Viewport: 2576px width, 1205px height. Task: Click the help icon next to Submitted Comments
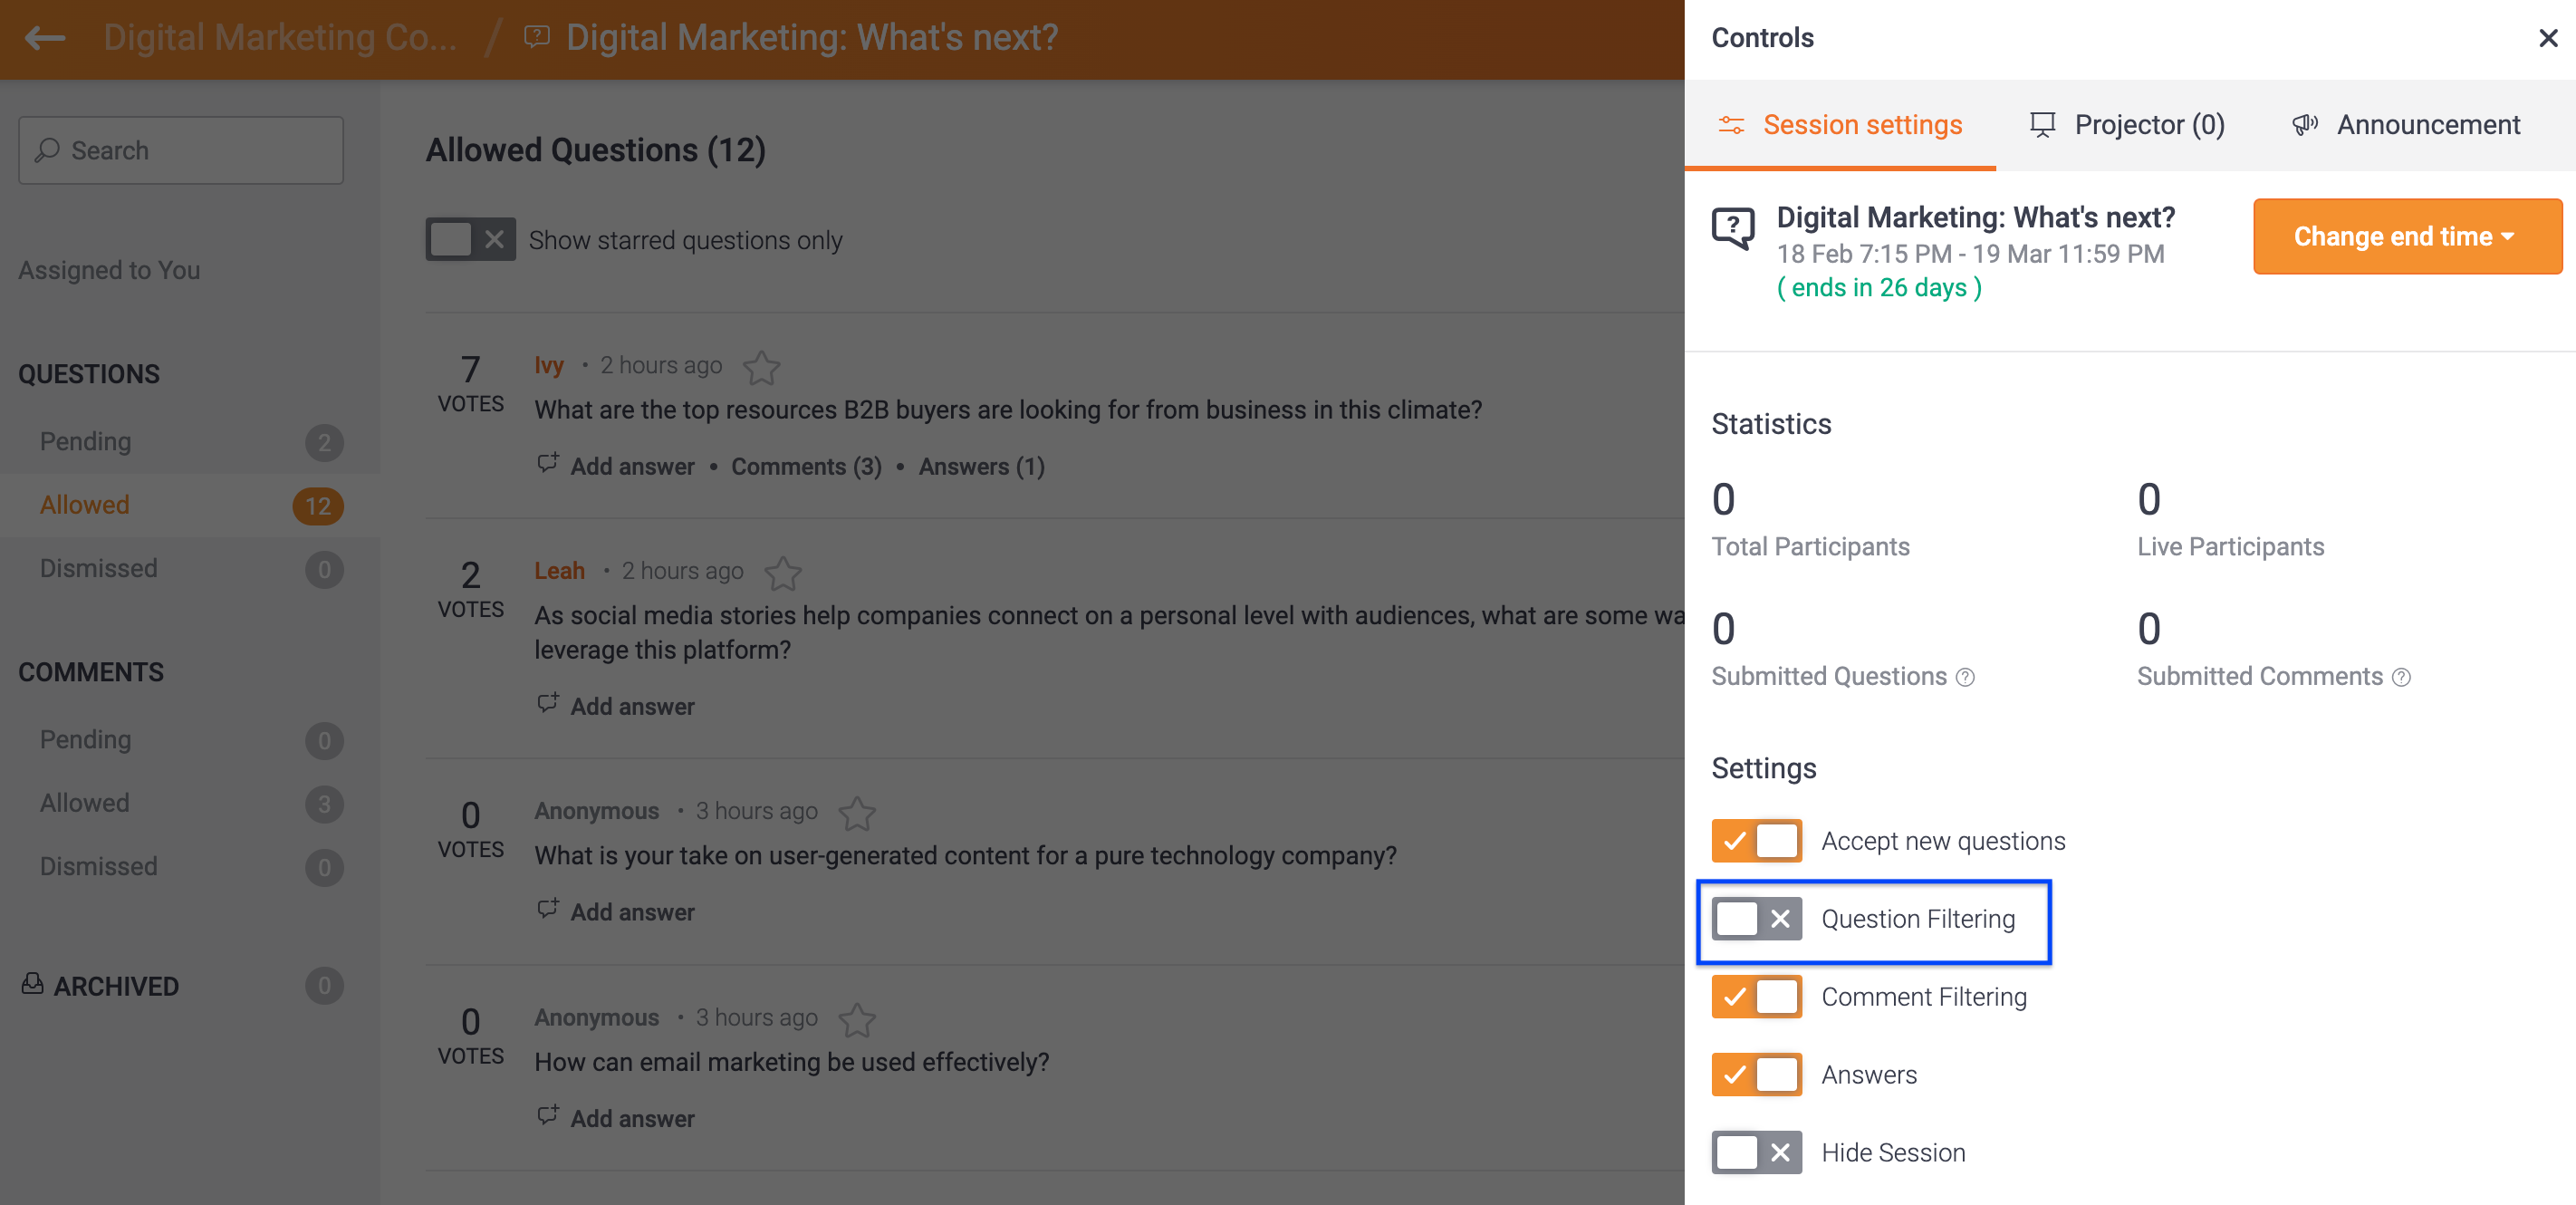coord(2401,677)
